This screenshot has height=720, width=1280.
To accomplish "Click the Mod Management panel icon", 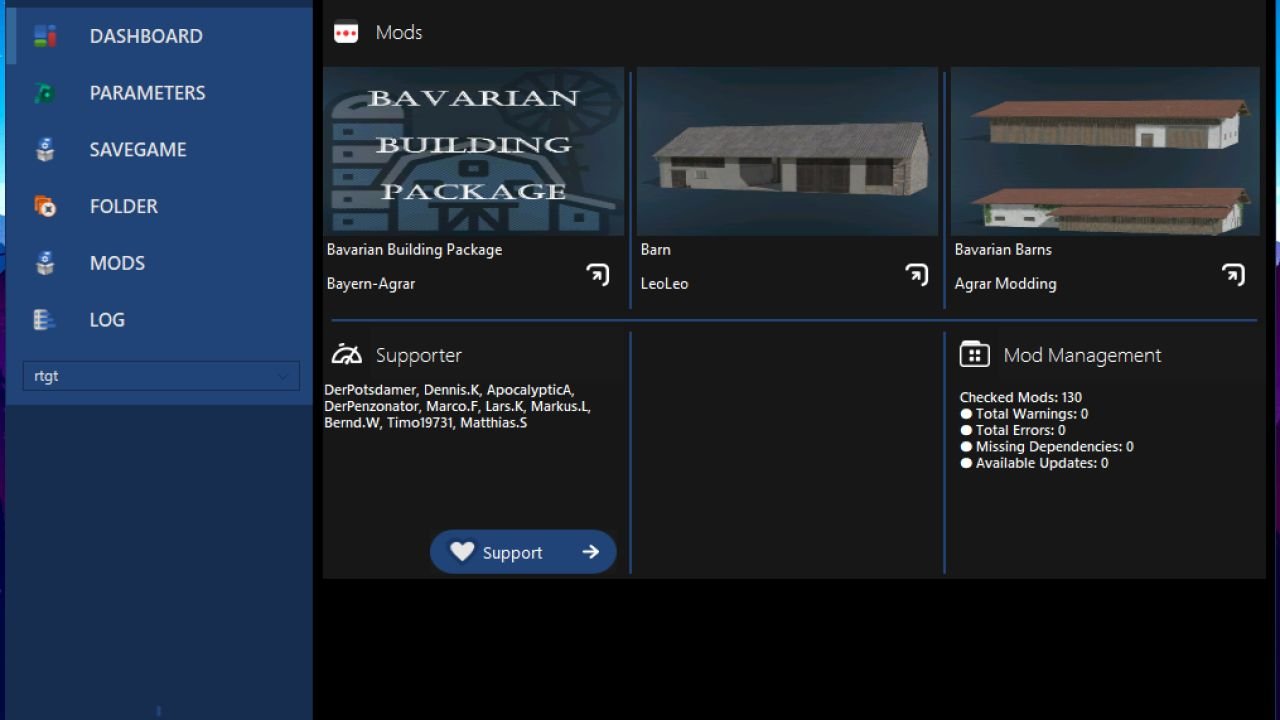I will (x=974, y=354).
